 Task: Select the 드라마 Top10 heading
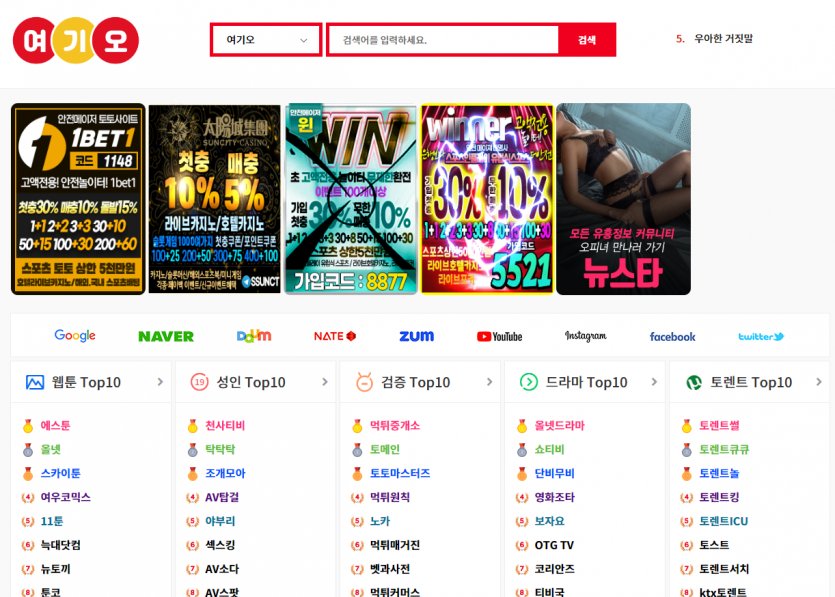(x=586, y=382)
